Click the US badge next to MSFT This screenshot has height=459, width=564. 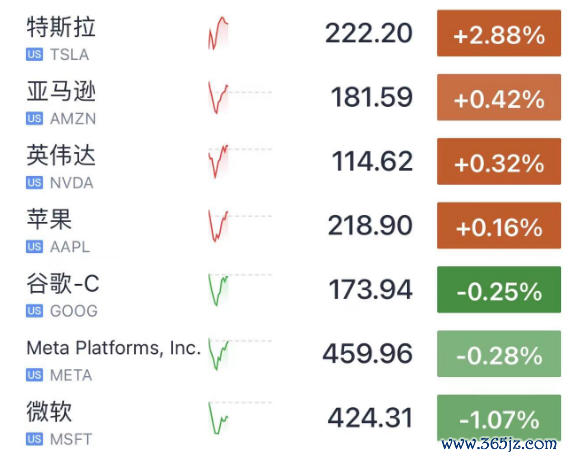click(x=35, y=439)
